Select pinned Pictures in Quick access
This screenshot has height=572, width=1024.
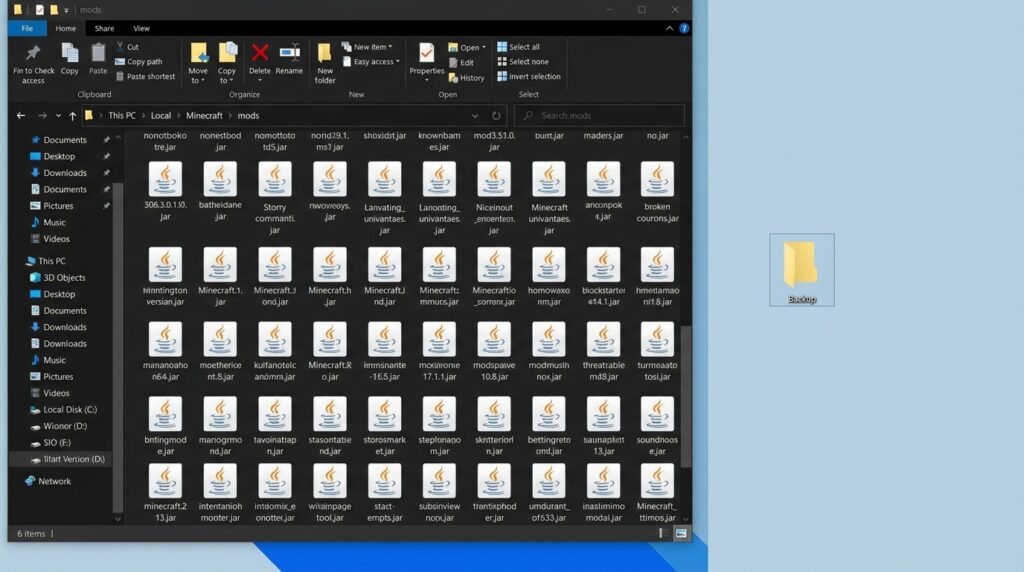tap(58, 206)
